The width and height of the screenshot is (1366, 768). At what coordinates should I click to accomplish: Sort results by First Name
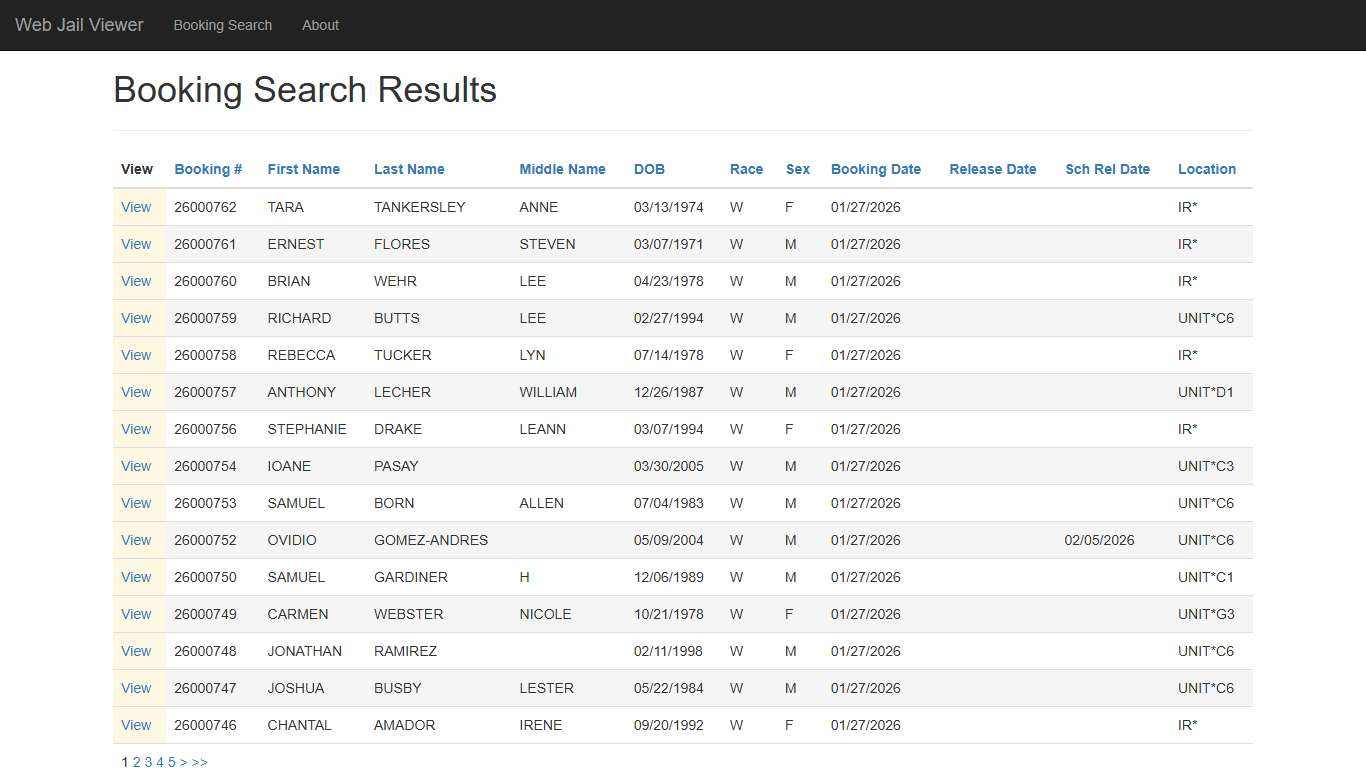click(x=303, y=169)
